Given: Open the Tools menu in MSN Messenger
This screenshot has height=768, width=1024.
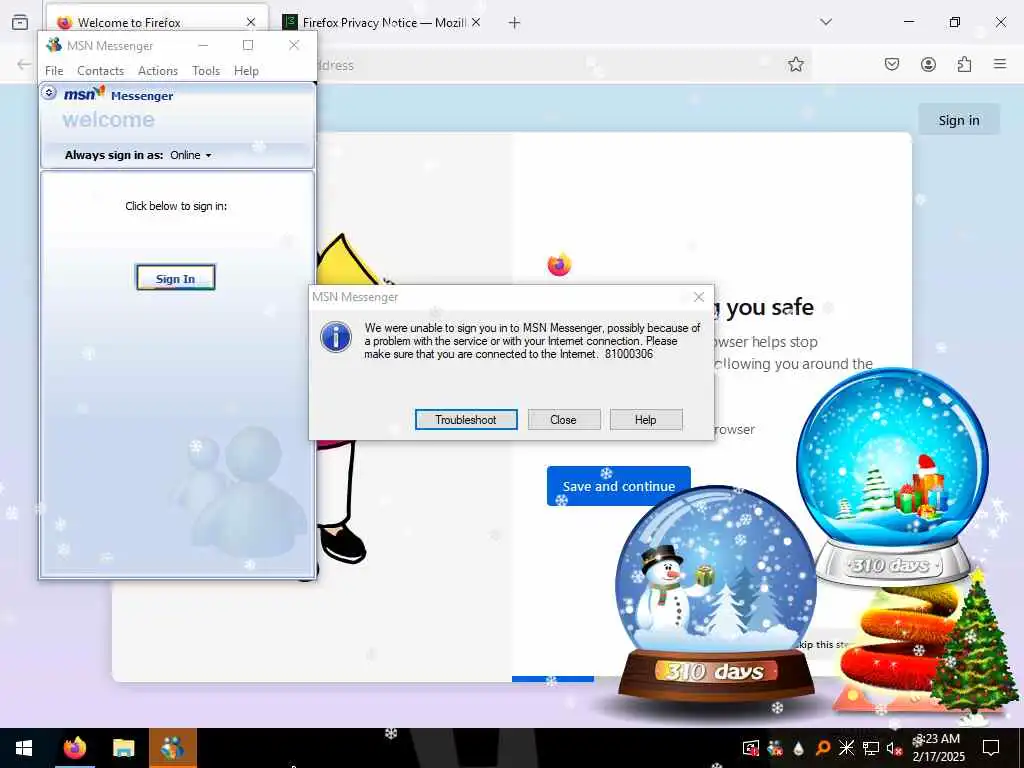Looking at the screenshot, I should pos(206,71).
